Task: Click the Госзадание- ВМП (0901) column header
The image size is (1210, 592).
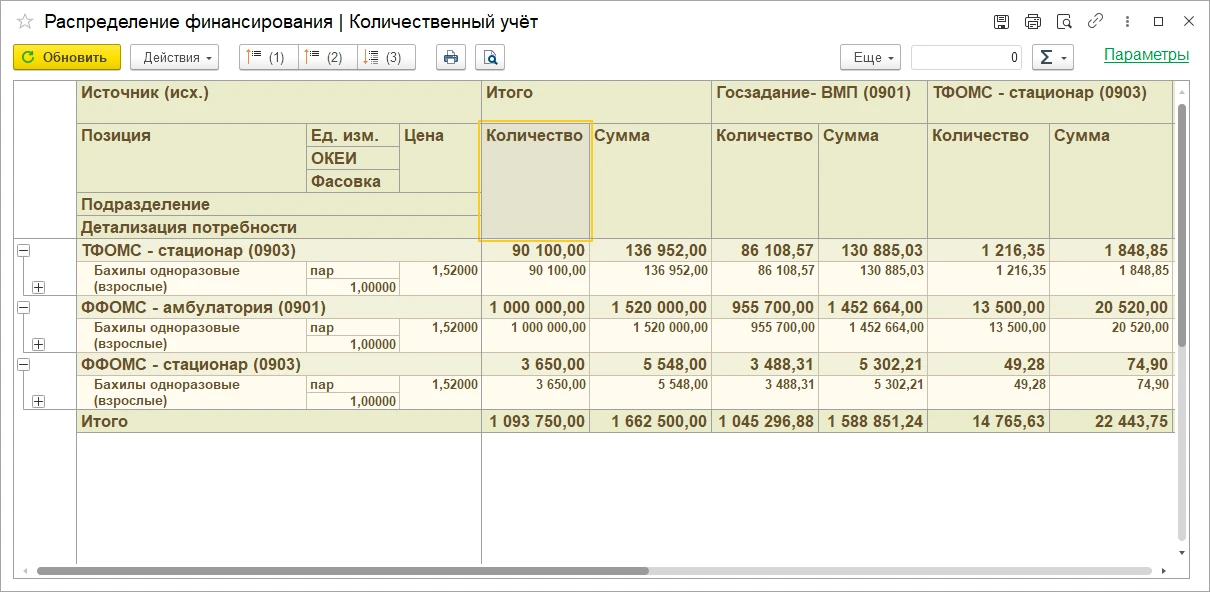Action: coord(819,102)
